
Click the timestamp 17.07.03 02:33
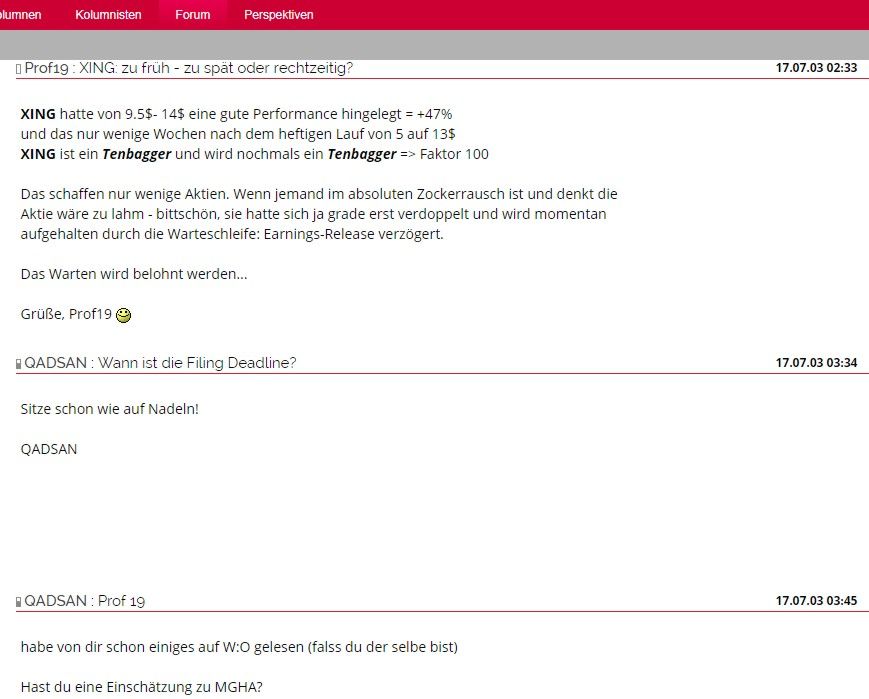tap(816, 68)
